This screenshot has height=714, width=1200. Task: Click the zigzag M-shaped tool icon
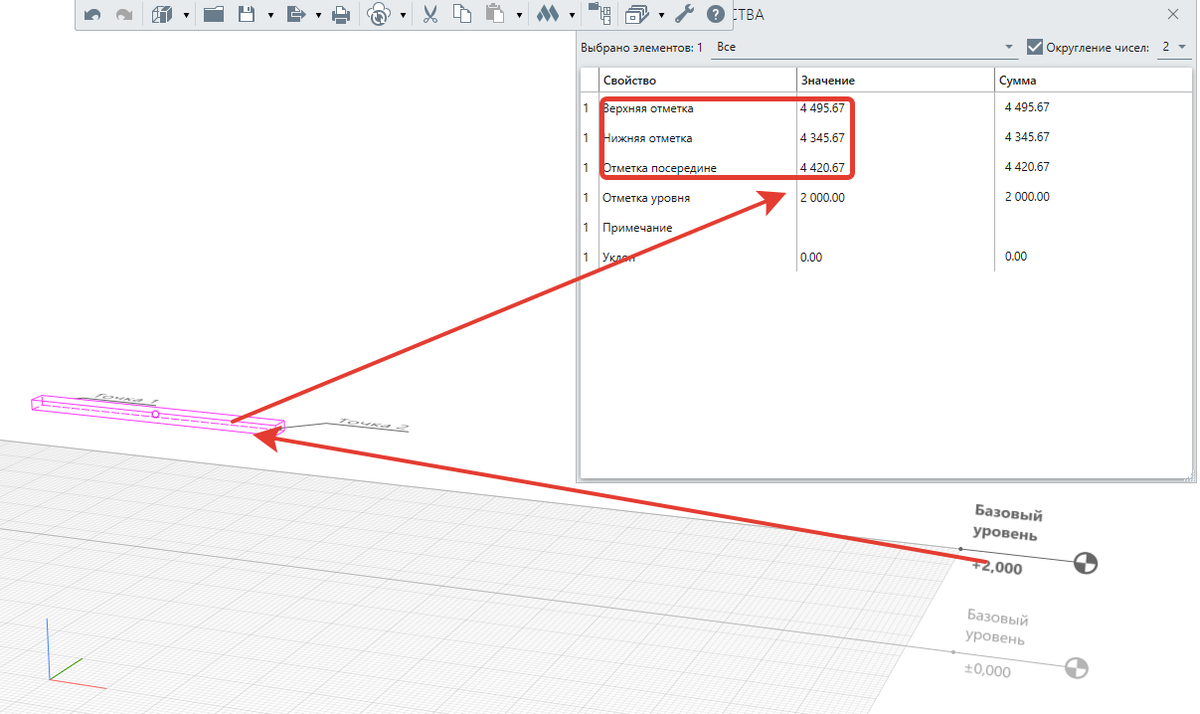coord(547,15)
